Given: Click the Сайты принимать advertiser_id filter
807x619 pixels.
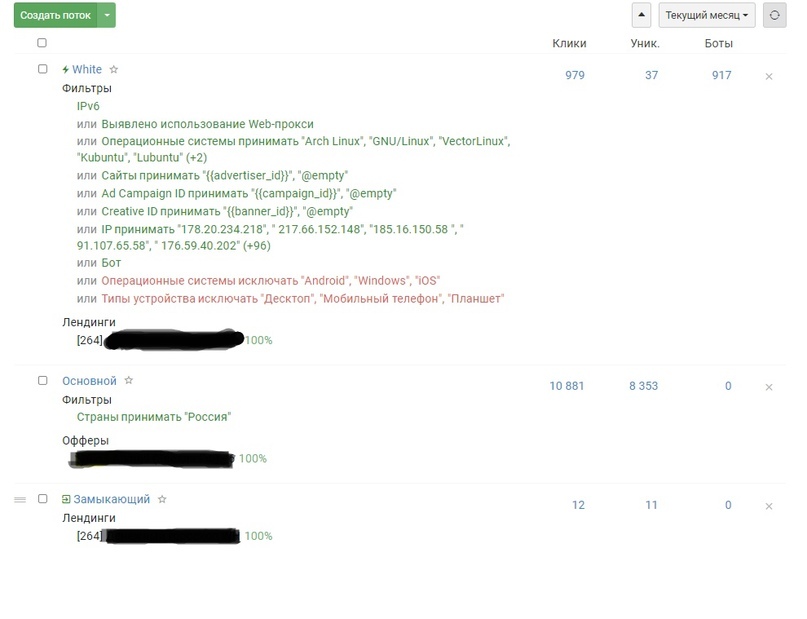Looking at the screenshot, I should (225, 175).
